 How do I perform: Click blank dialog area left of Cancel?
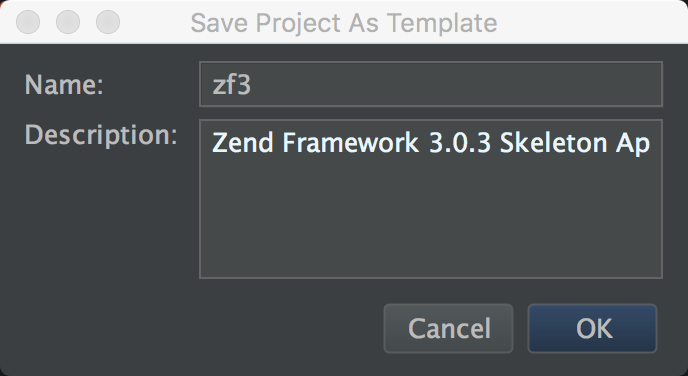pos(193,328)
